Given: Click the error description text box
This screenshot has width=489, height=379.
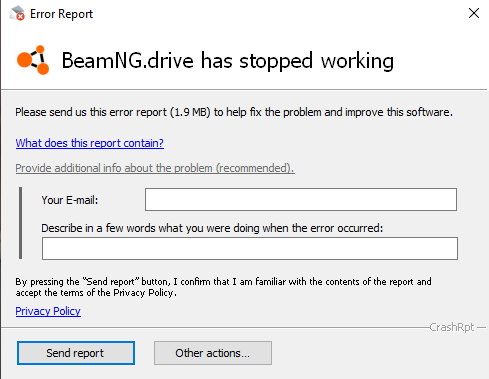Looking at the screenshot, I should pos(250,248).
